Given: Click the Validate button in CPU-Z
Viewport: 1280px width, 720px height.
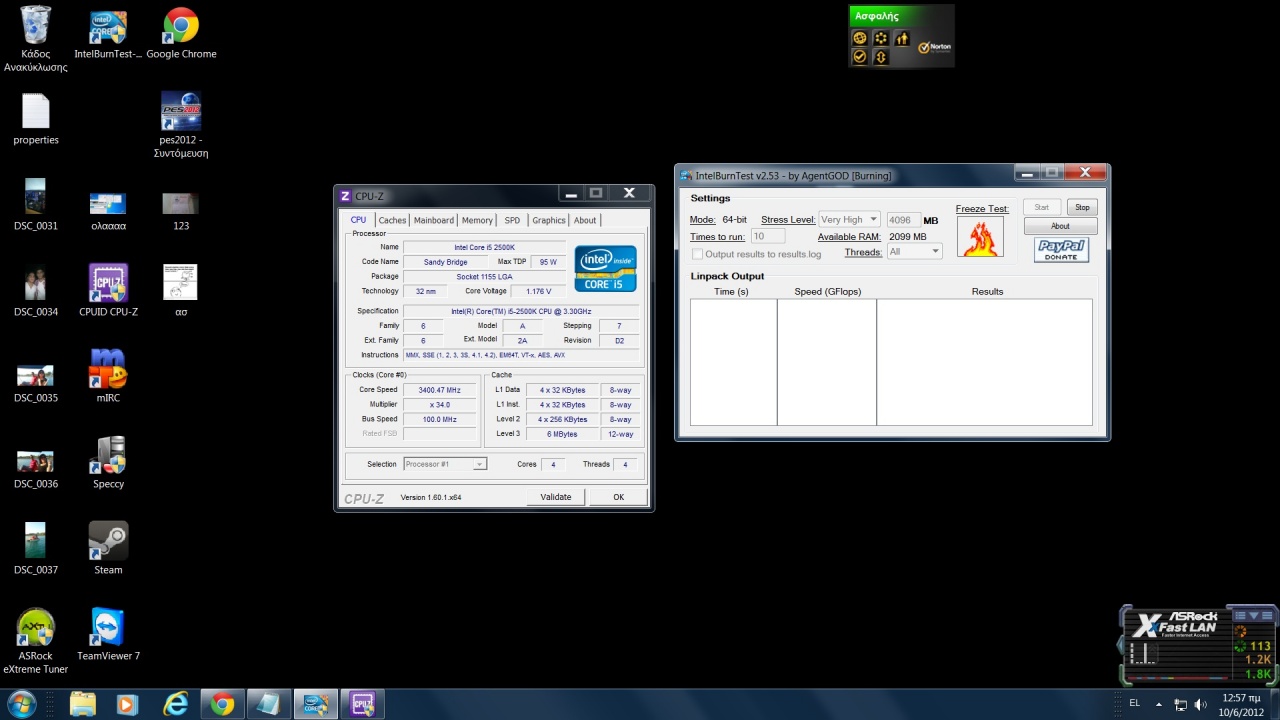Looking at the screenshot, I should click(556, 497).
